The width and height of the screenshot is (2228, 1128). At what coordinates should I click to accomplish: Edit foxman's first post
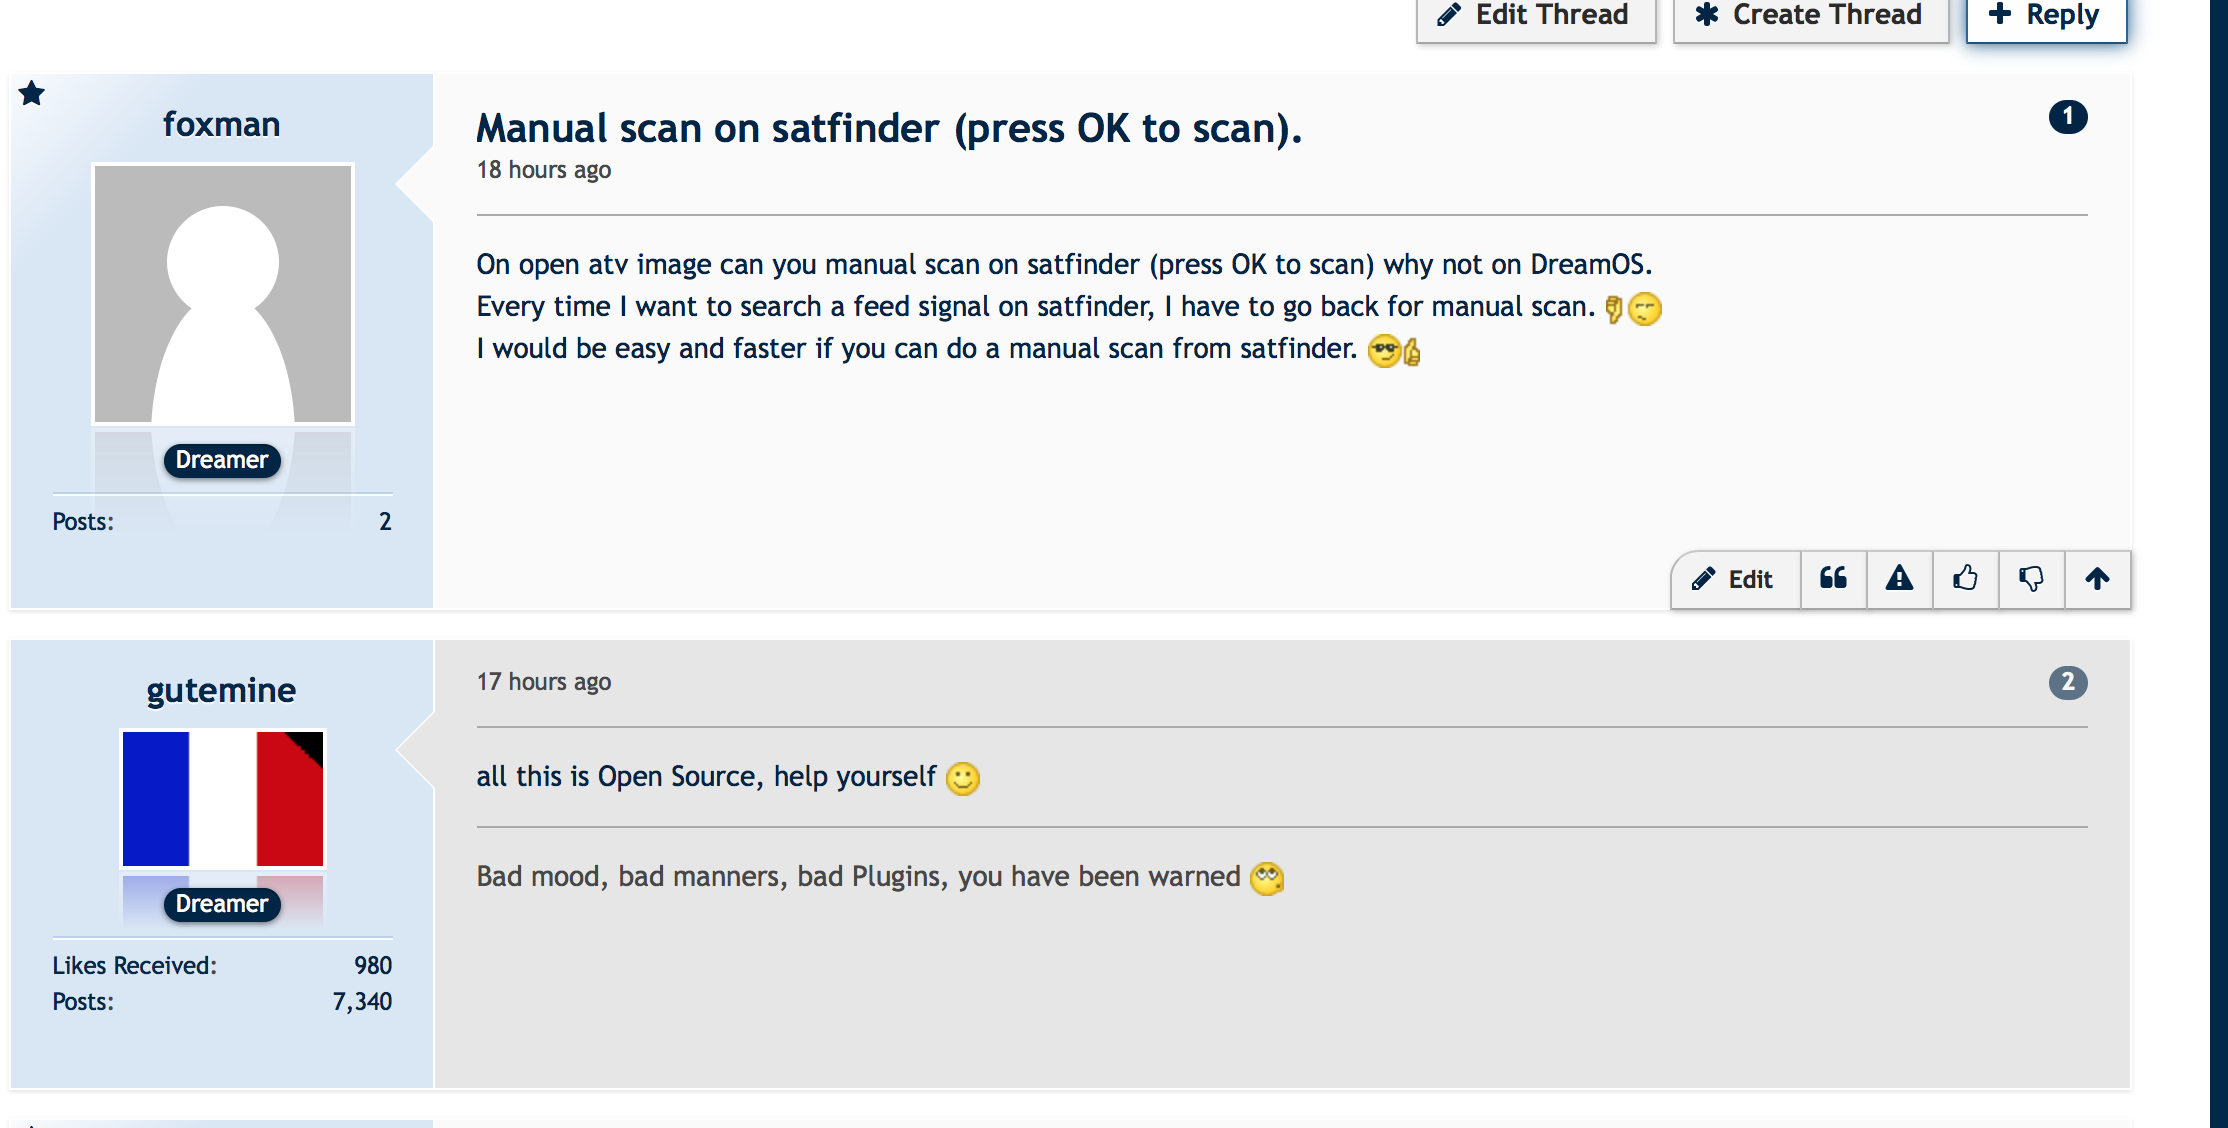pos(1734,579)
